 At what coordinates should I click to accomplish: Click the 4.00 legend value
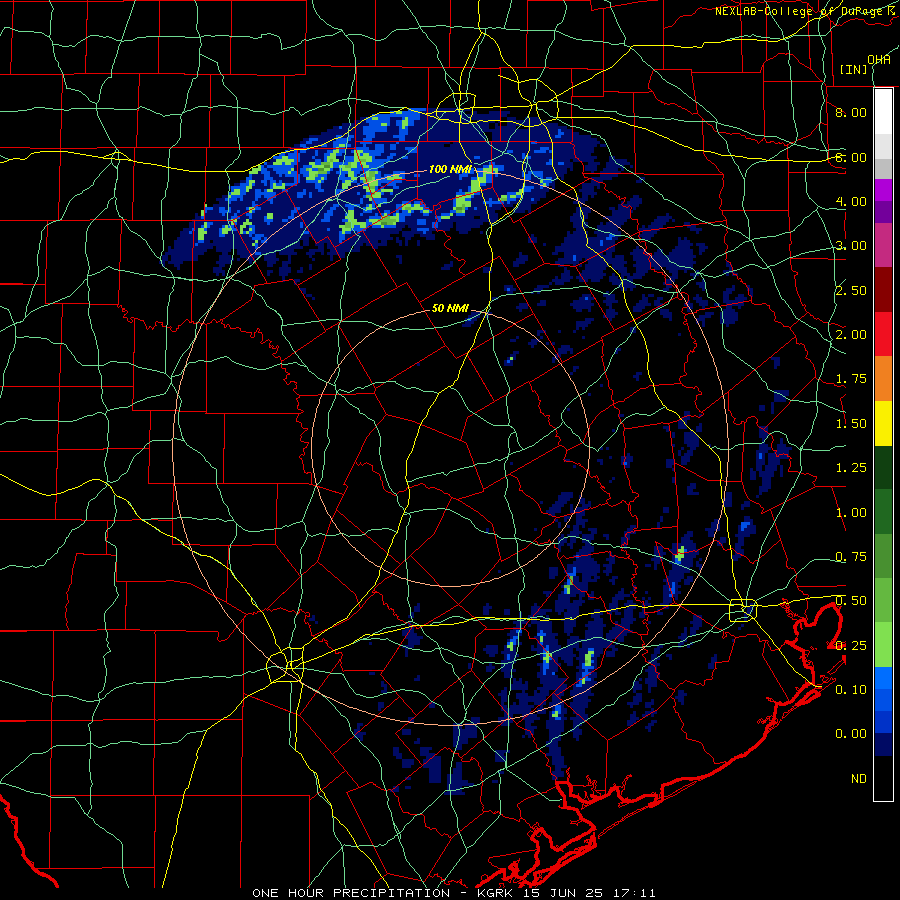(851, 201)
